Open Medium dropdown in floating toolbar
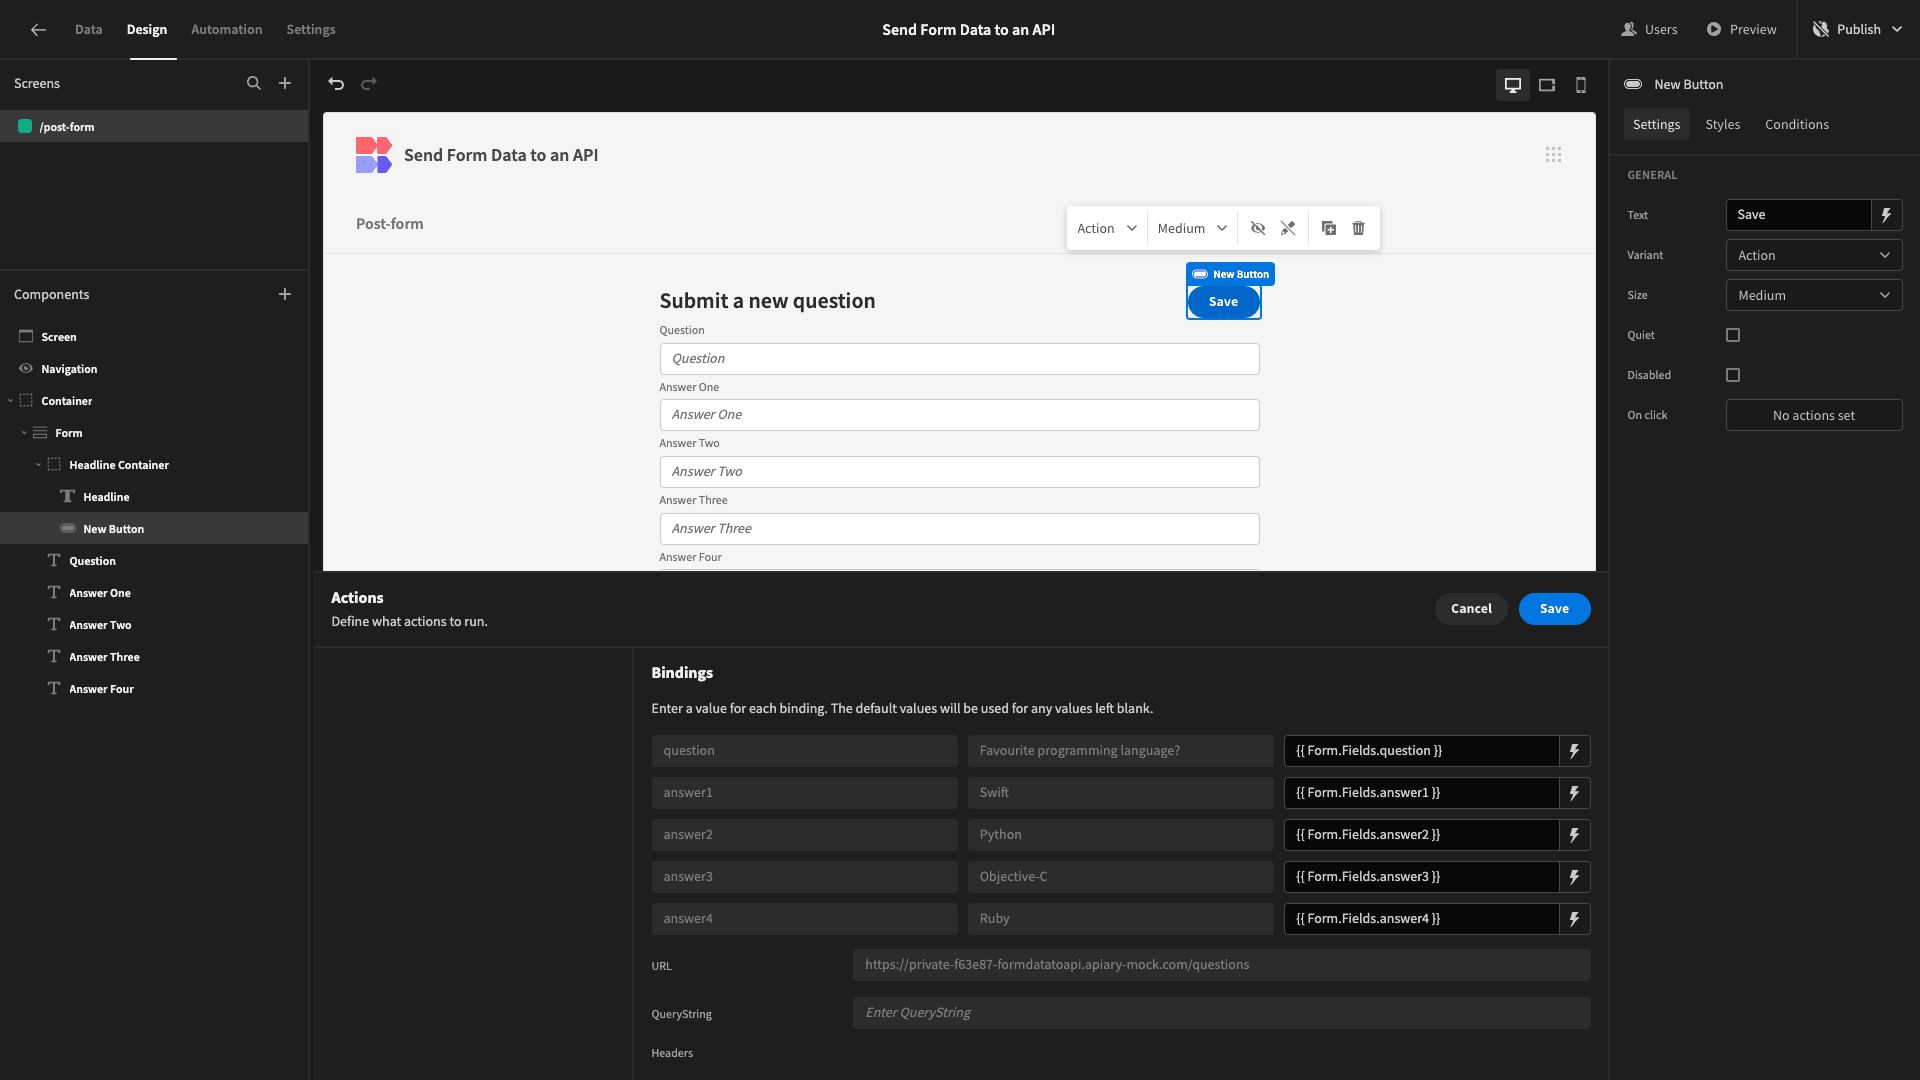Image resolution: width=1920 pixels, height=1080 pixels. 1192,228
